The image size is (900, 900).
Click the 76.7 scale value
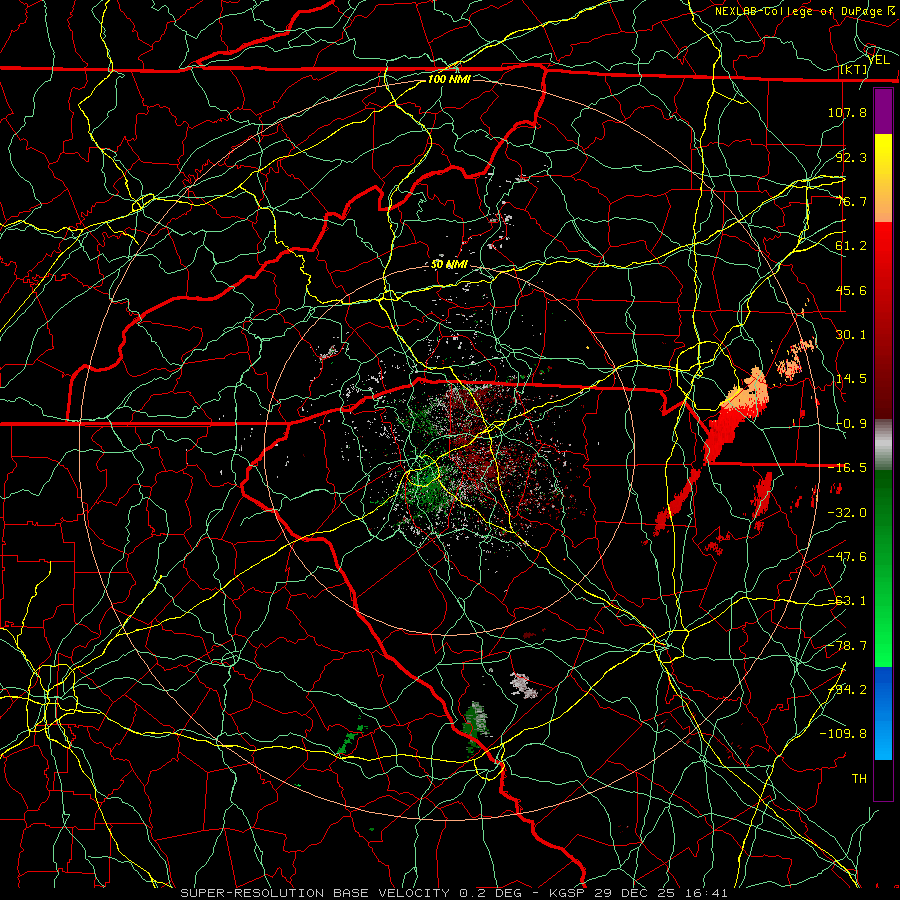click(x=851, y=201)
